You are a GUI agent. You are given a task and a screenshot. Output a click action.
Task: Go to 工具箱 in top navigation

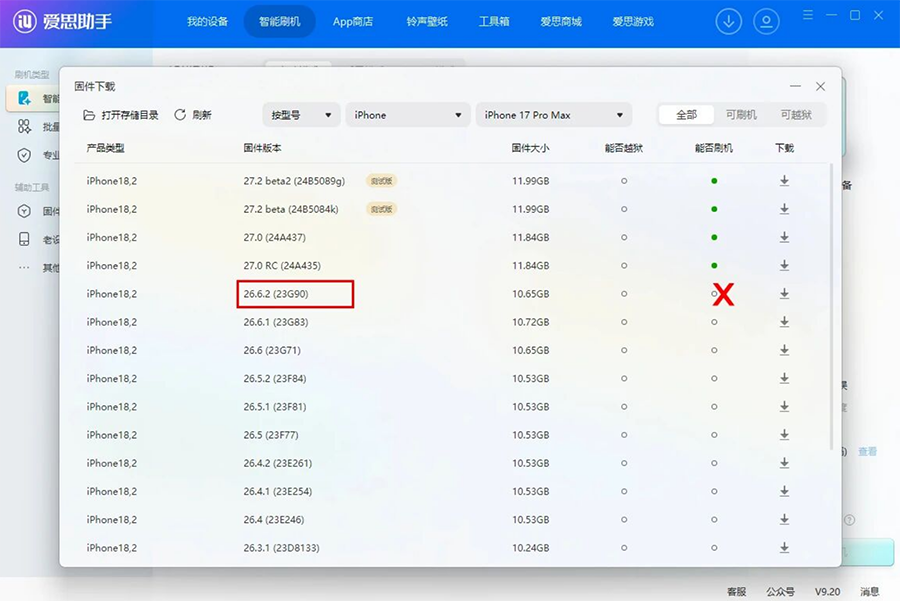[x=494, y=22]
